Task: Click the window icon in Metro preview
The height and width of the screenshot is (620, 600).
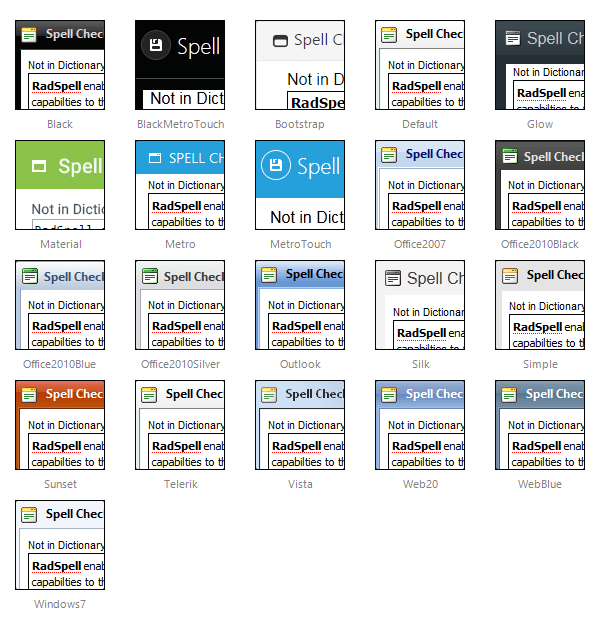Action: (155, 158)
